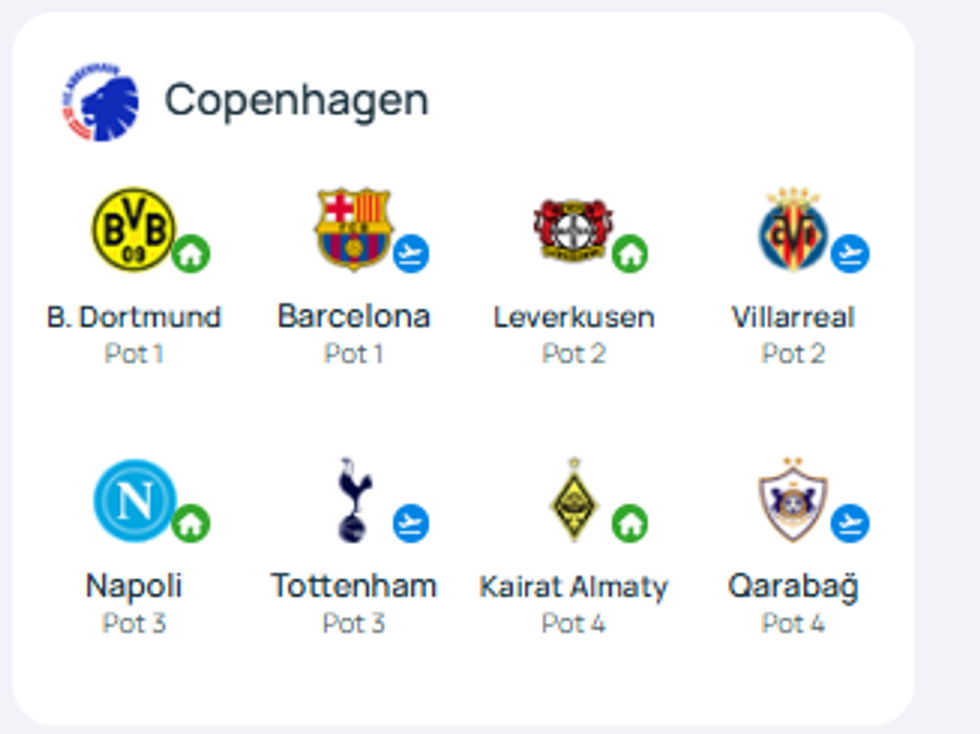Click the Qarabağ team name
The height and width of the screenshot is (734, 980).
[793, 586]
